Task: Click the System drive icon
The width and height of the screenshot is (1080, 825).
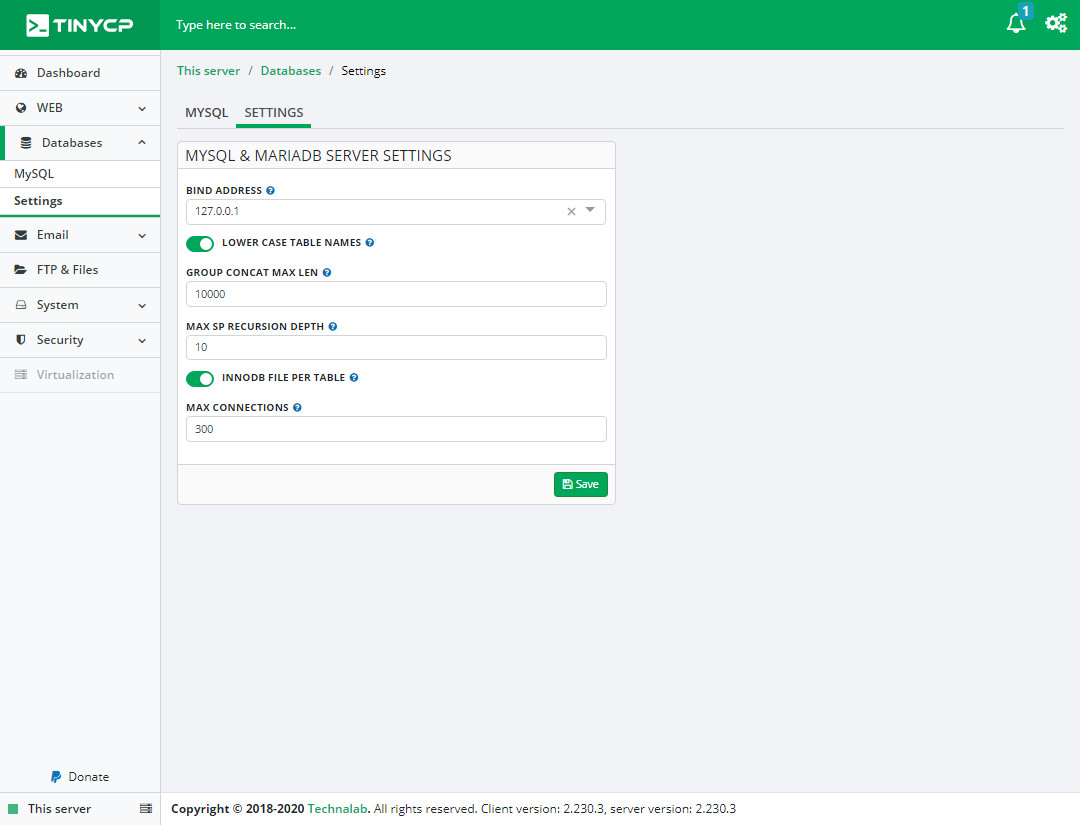Action: pyautogui.click(x=21, y=305)
